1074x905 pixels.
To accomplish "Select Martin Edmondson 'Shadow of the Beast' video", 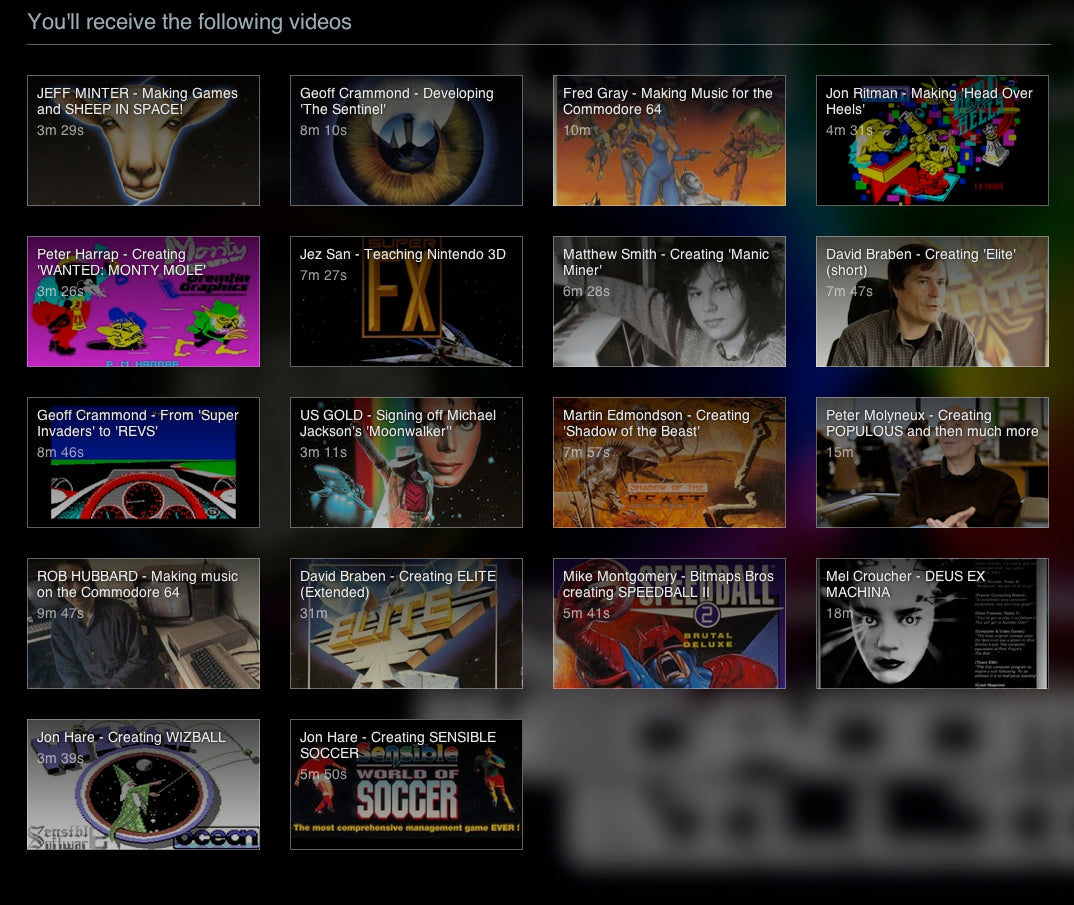I will pos(669,463).
